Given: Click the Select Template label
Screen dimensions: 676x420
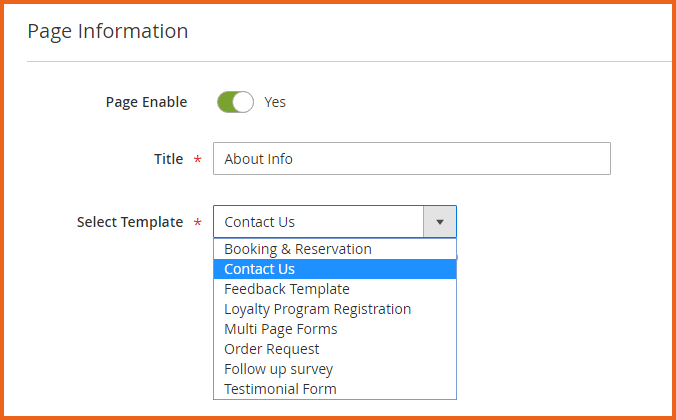Looking at the screenshot, I should tap(130, 222).
